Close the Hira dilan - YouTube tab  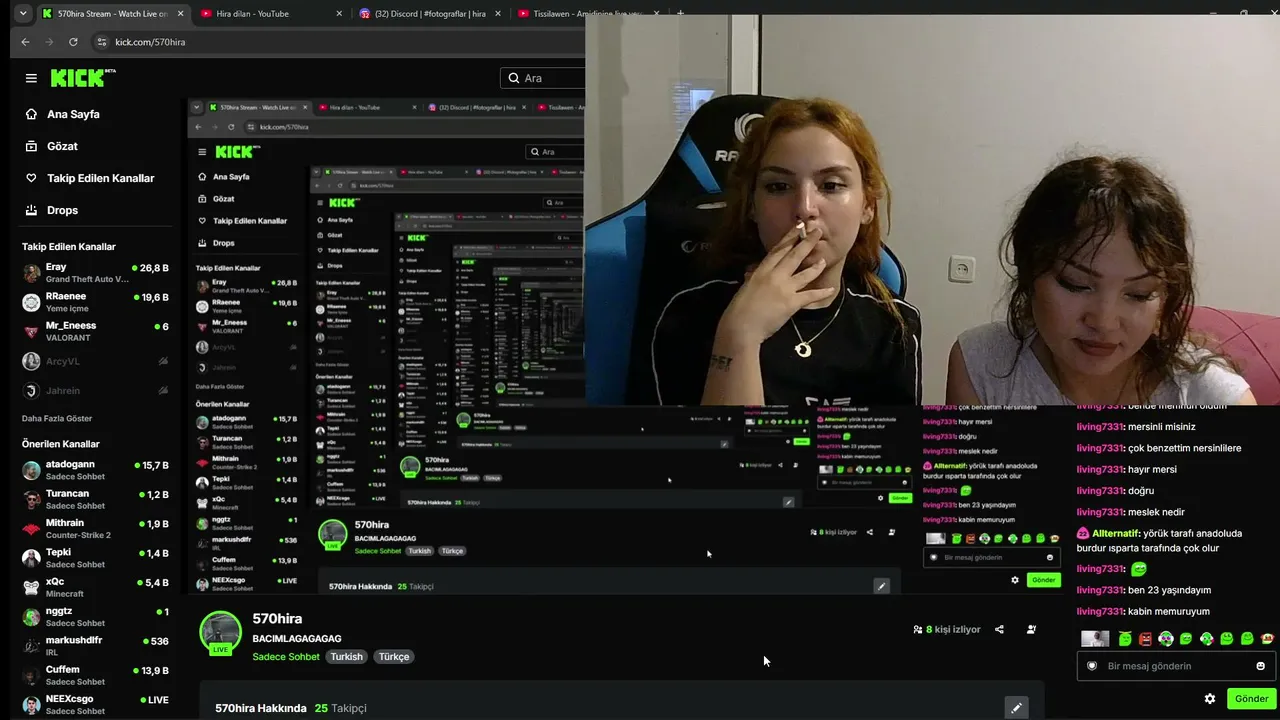pyautogui.click(x=339, y=14)
